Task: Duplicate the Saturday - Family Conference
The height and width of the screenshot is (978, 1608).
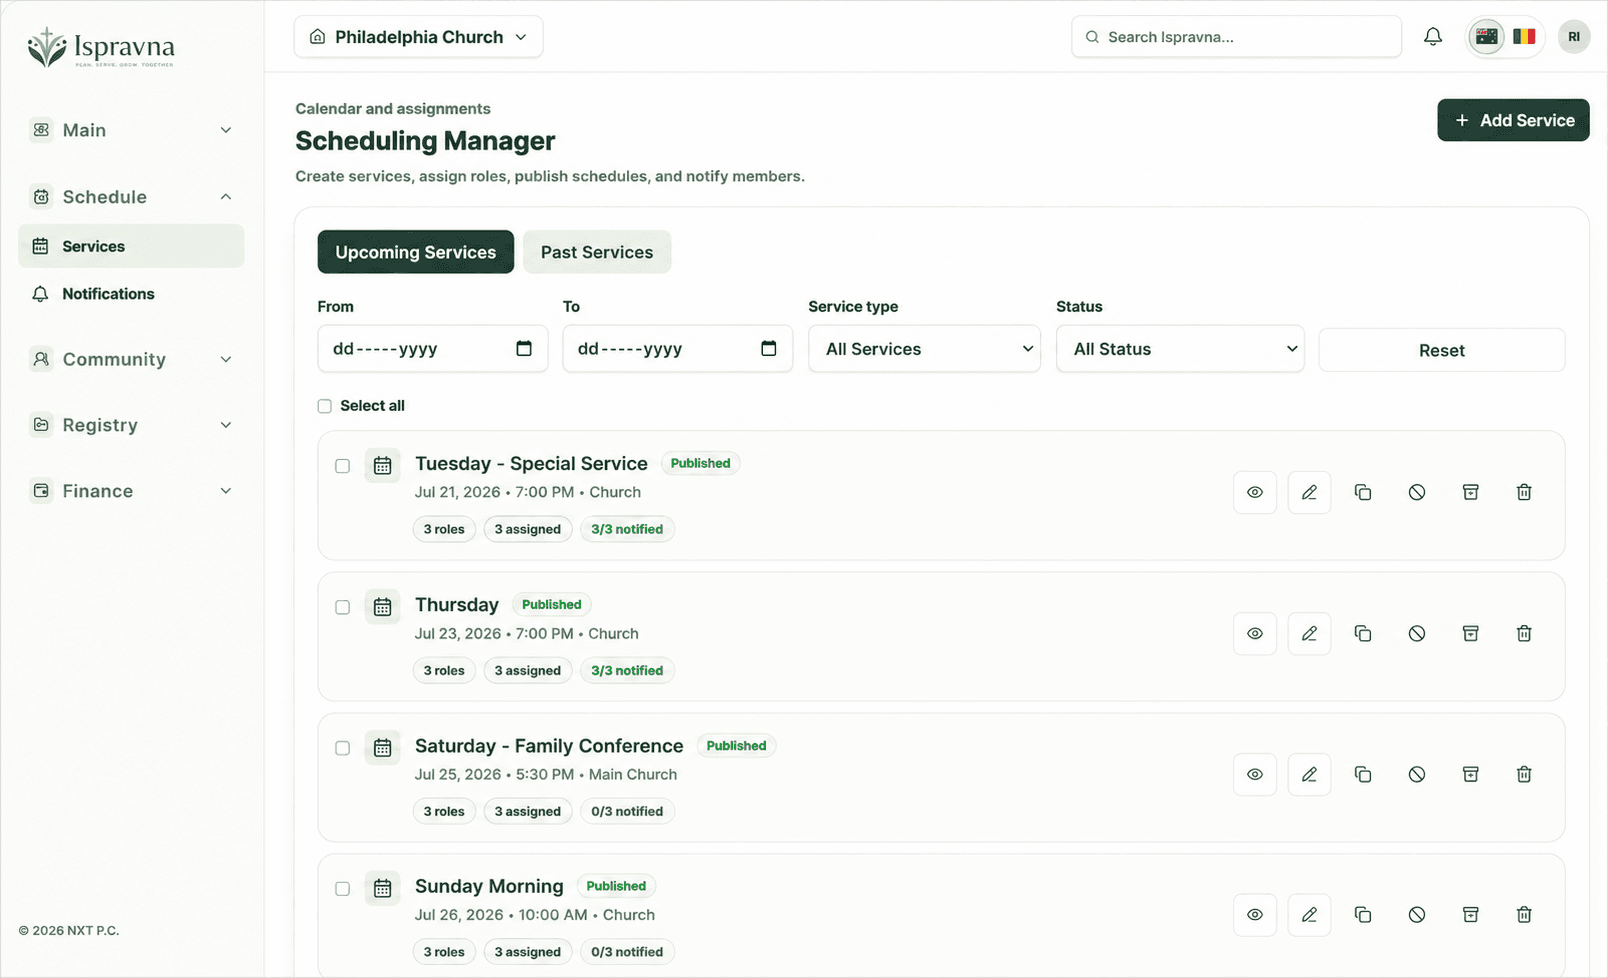Action: click(x=1363, y=774)
